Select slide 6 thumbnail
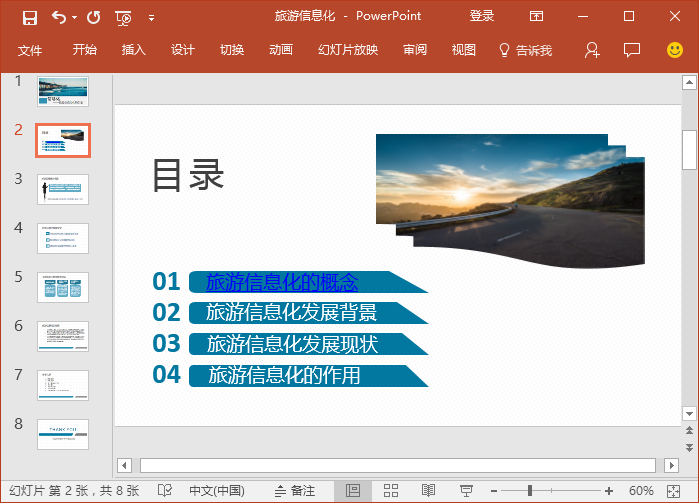This screenshot has width=699, height=503. pos(63,337)
